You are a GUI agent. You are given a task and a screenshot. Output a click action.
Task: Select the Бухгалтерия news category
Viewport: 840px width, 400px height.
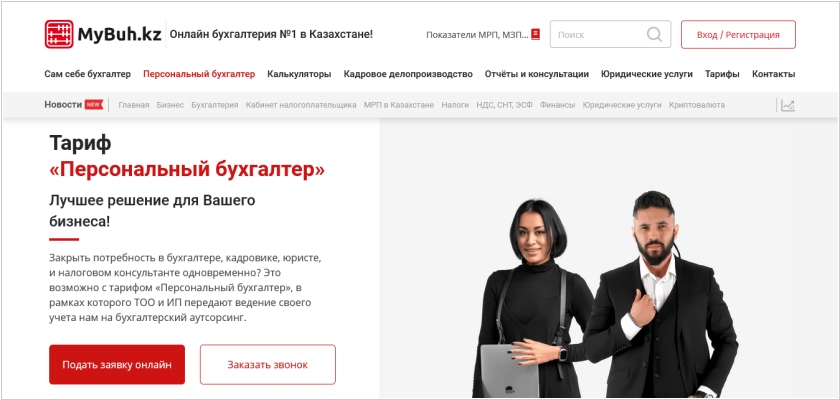point(215,105)
